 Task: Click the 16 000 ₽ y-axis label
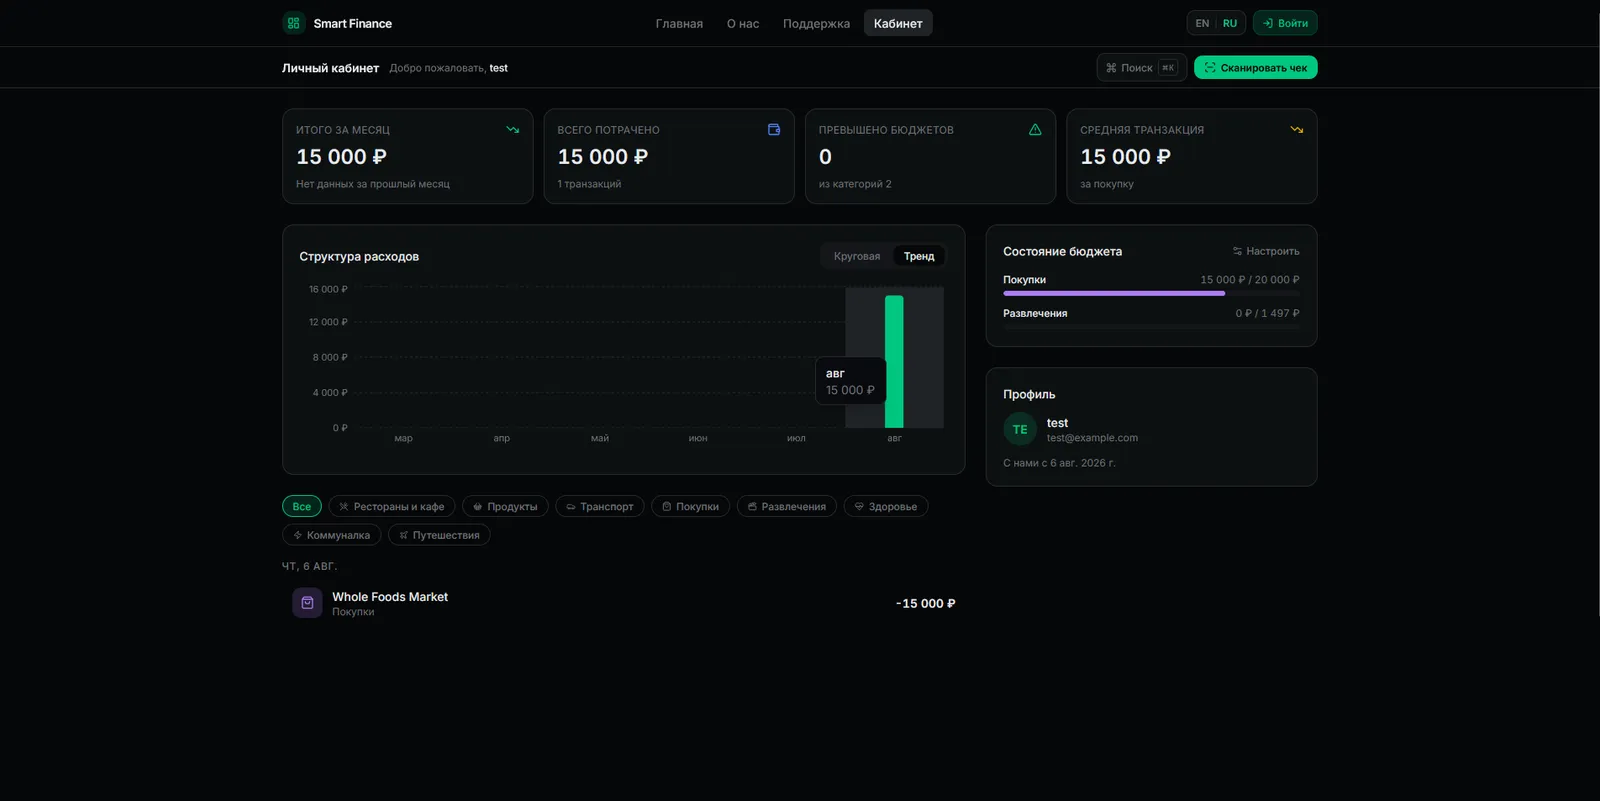(328, 289)
